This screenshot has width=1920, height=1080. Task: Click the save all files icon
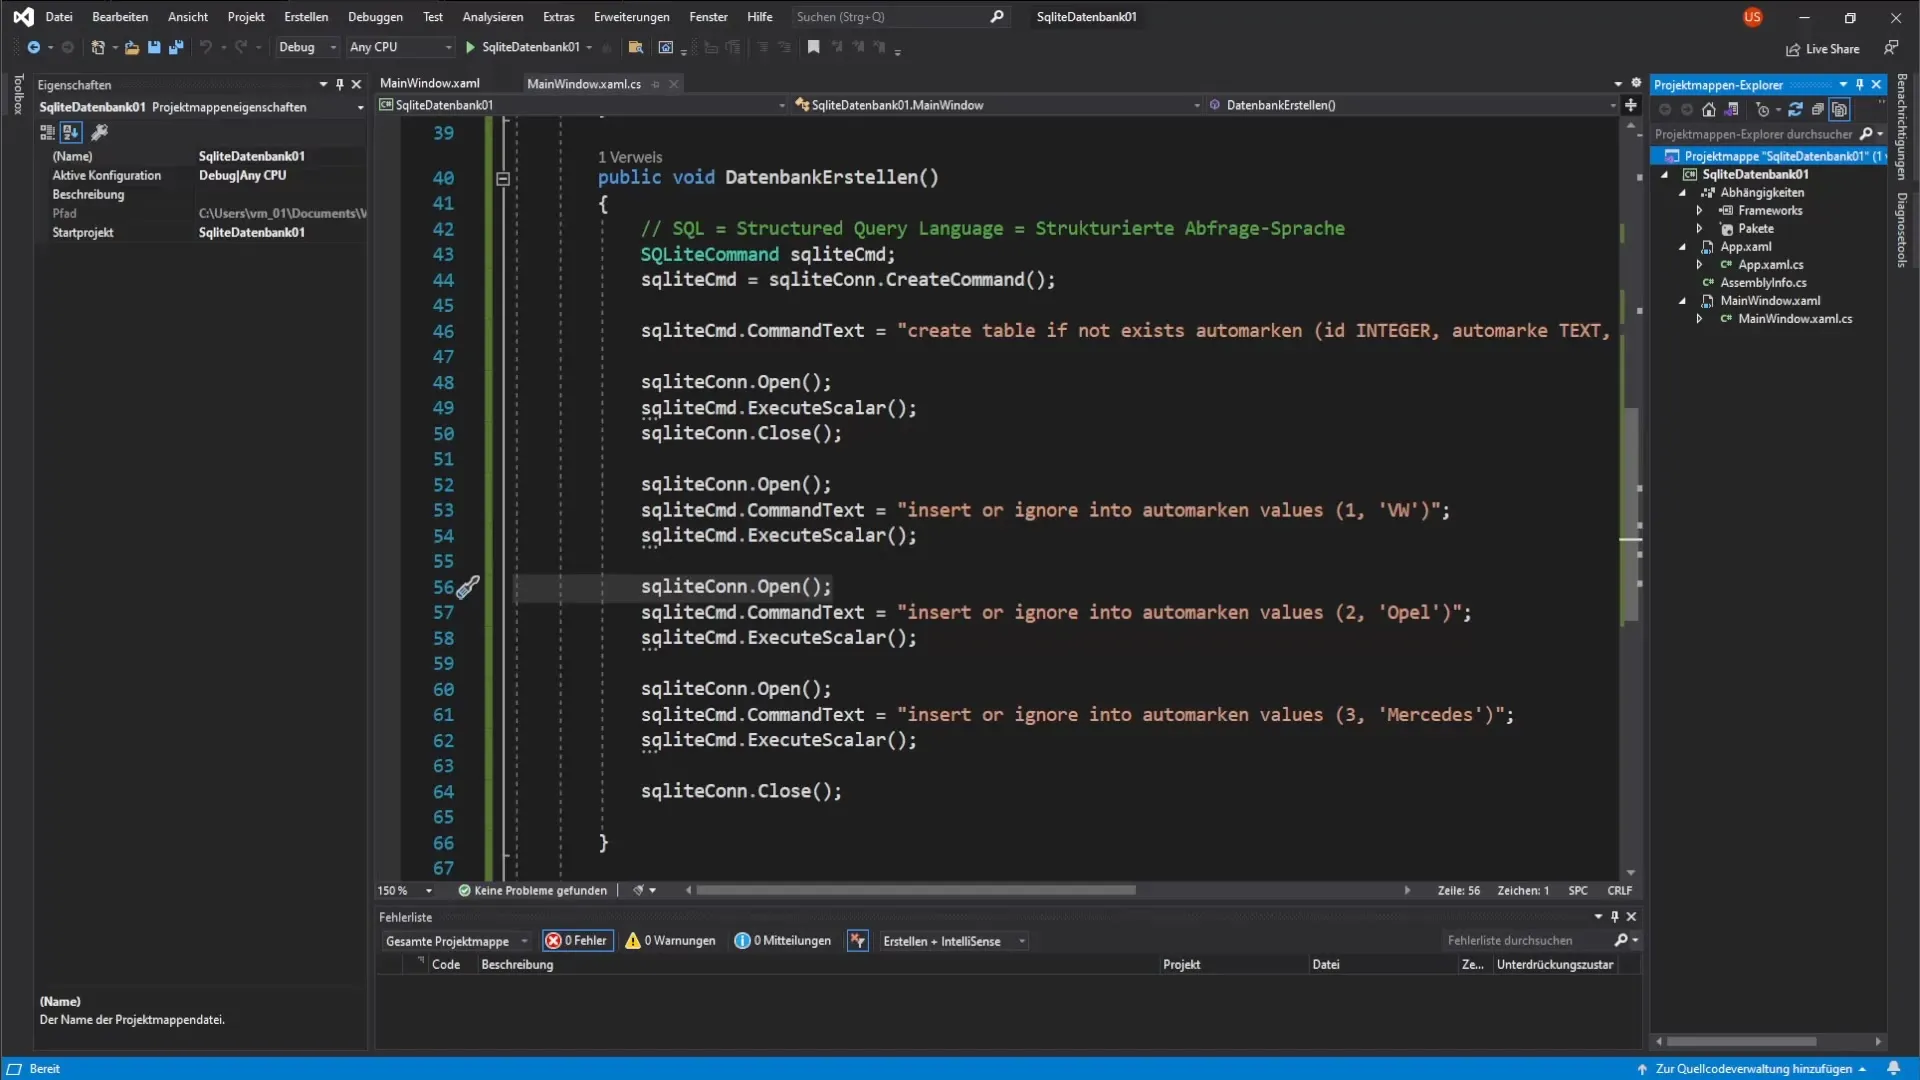[x=176, y=47]
